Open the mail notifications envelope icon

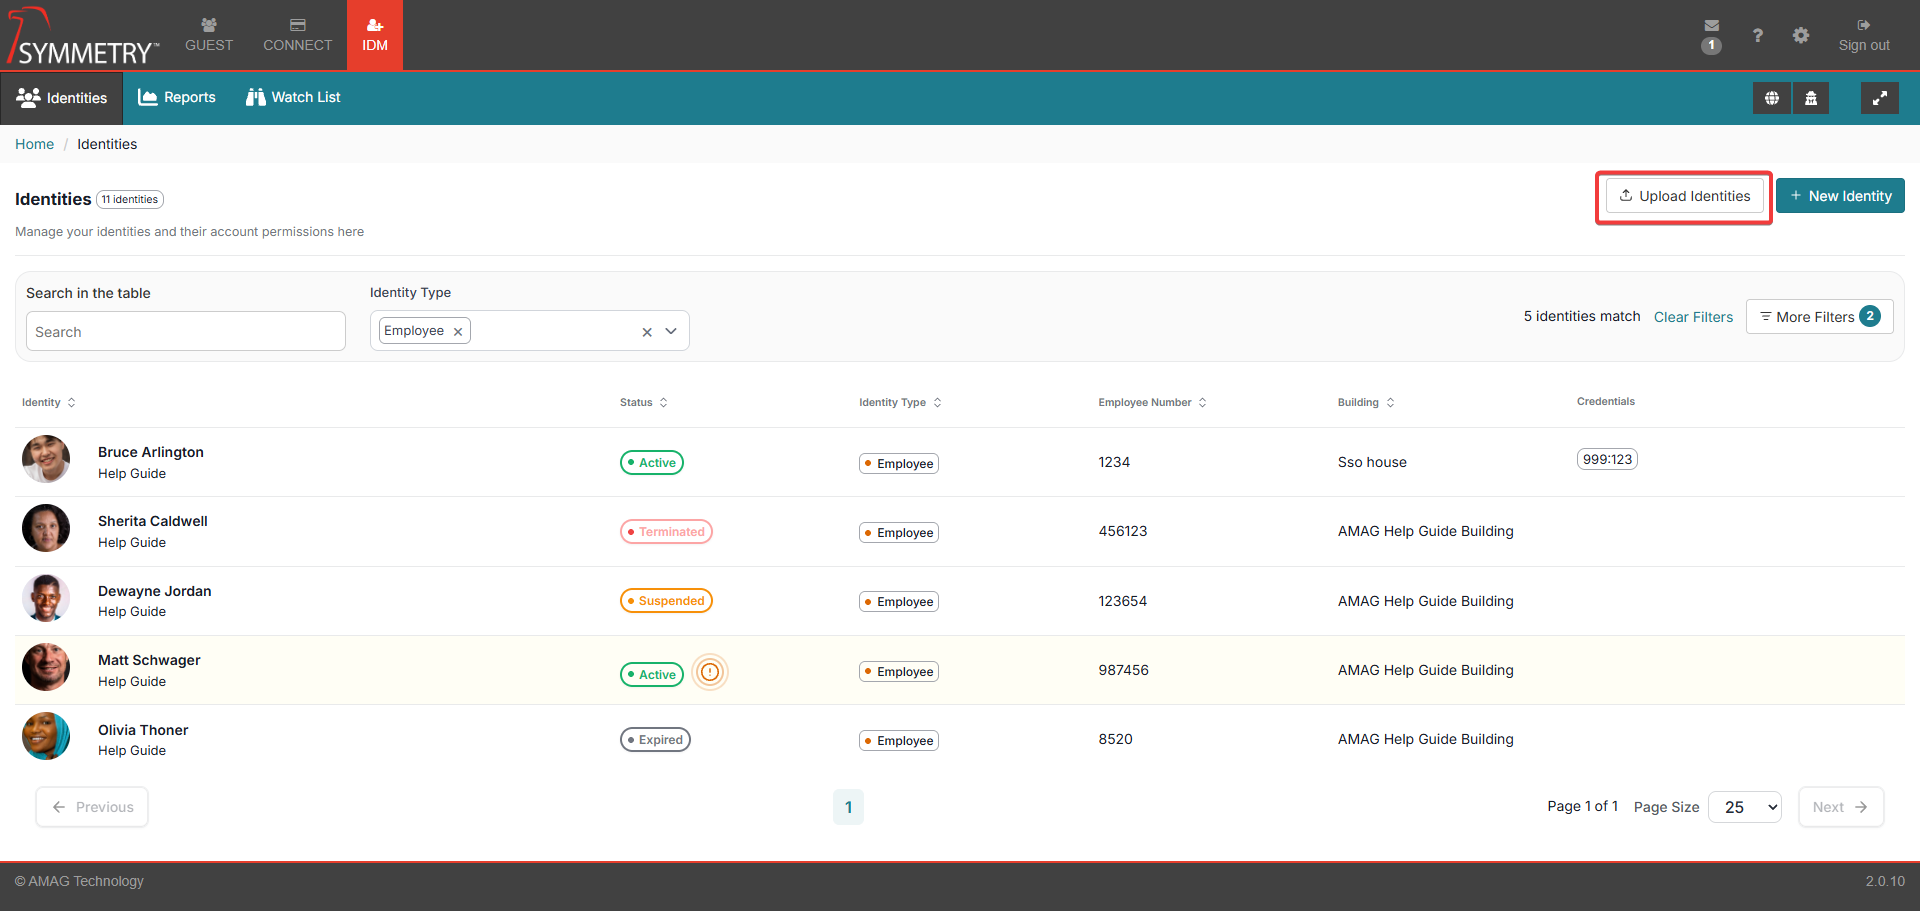(1711, 26)
